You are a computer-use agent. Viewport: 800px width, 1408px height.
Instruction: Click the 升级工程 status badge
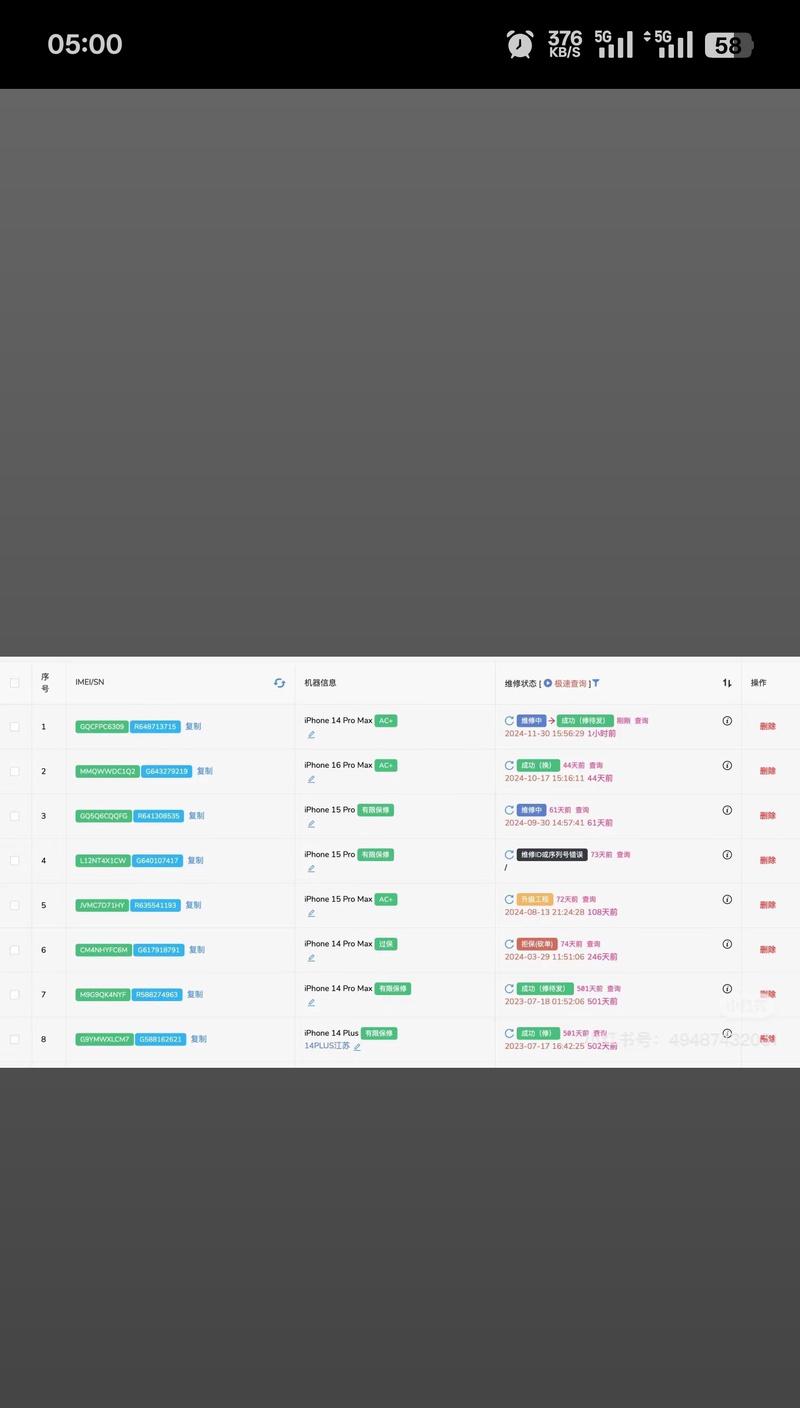click(535, 900)
